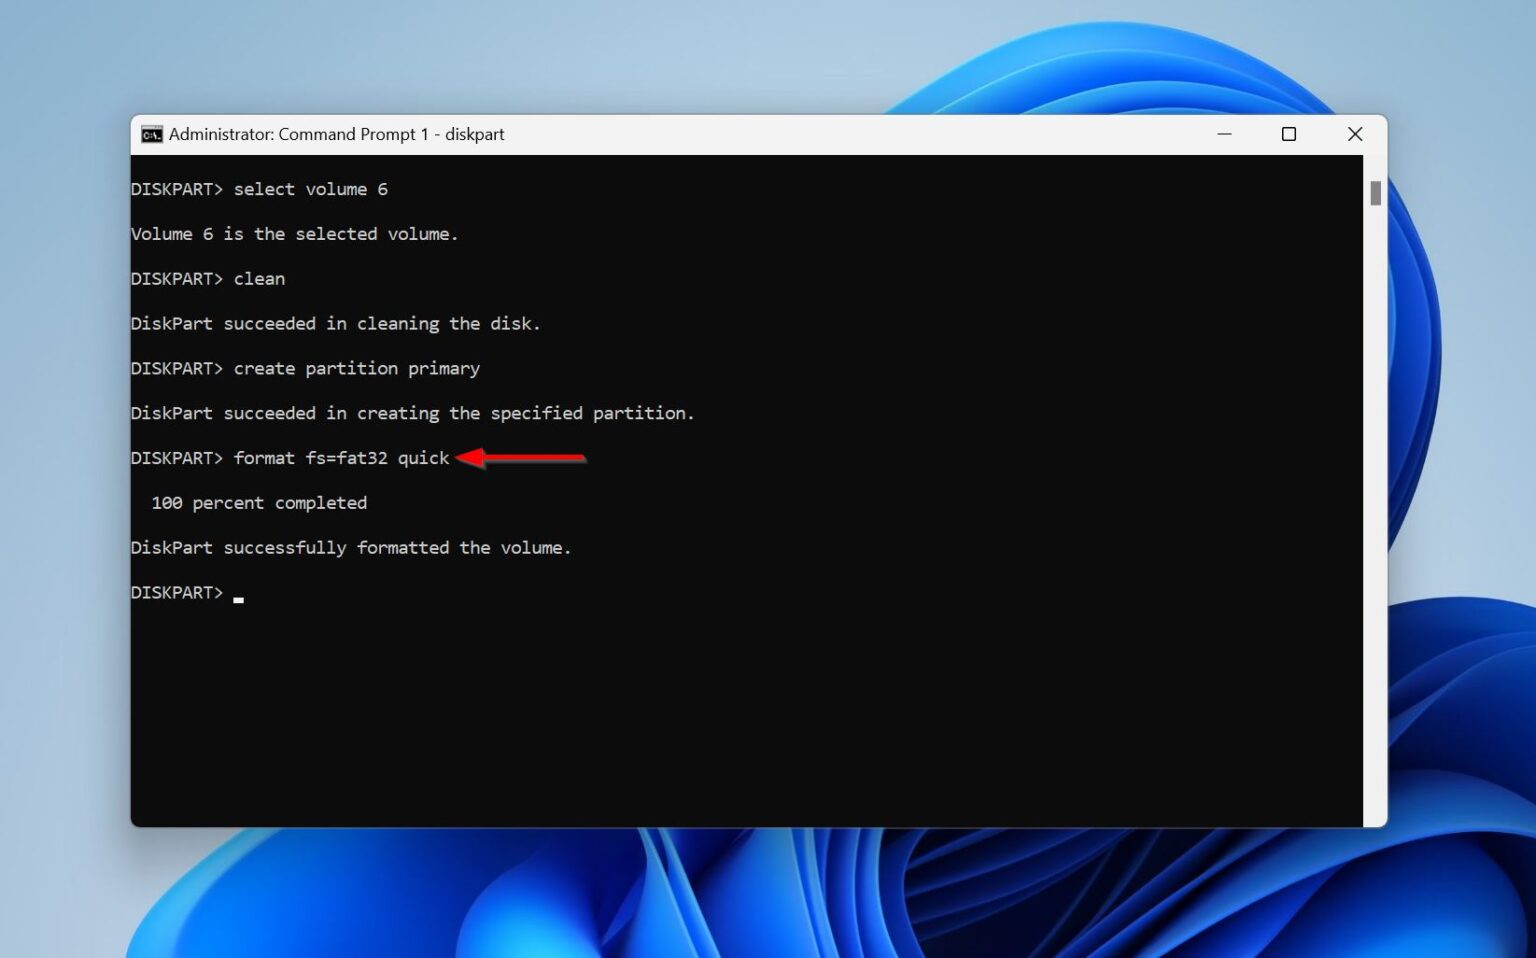Click the red arrow annotation

(x=520, y=457)
